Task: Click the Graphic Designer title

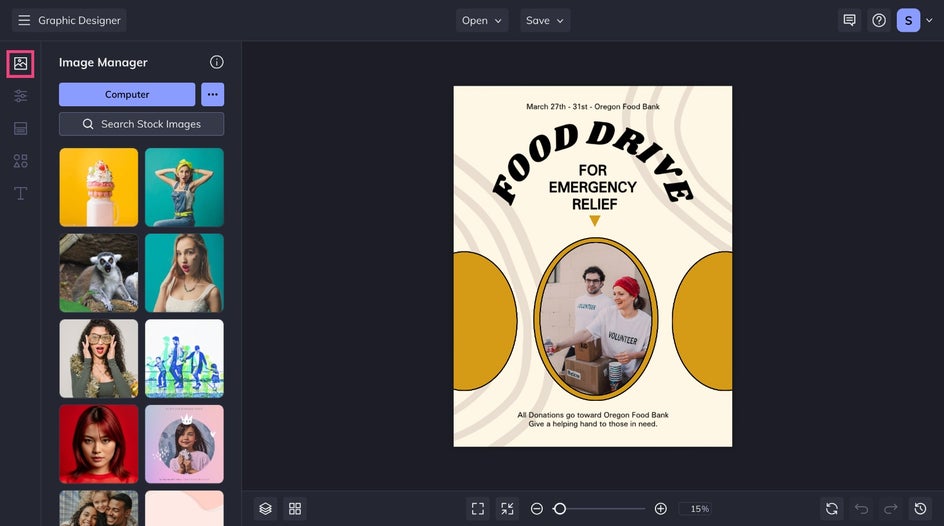Action: coord(79,20)
